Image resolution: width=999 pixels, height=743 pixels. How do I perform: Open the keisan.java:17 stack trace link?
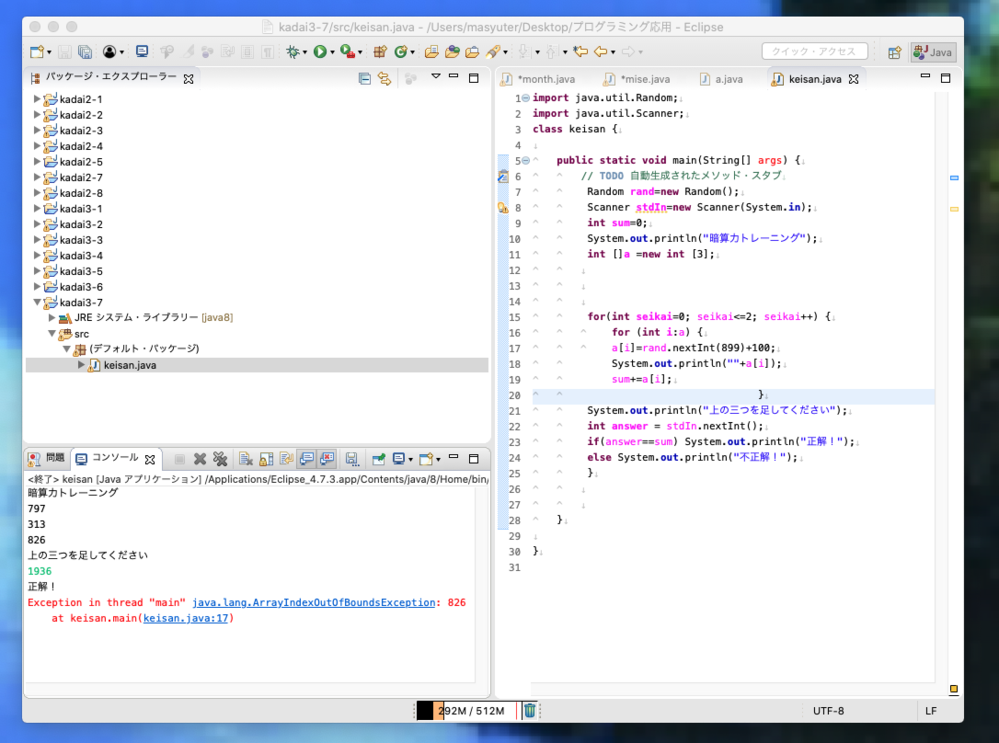pyautogui.click(x=187, y=618)
